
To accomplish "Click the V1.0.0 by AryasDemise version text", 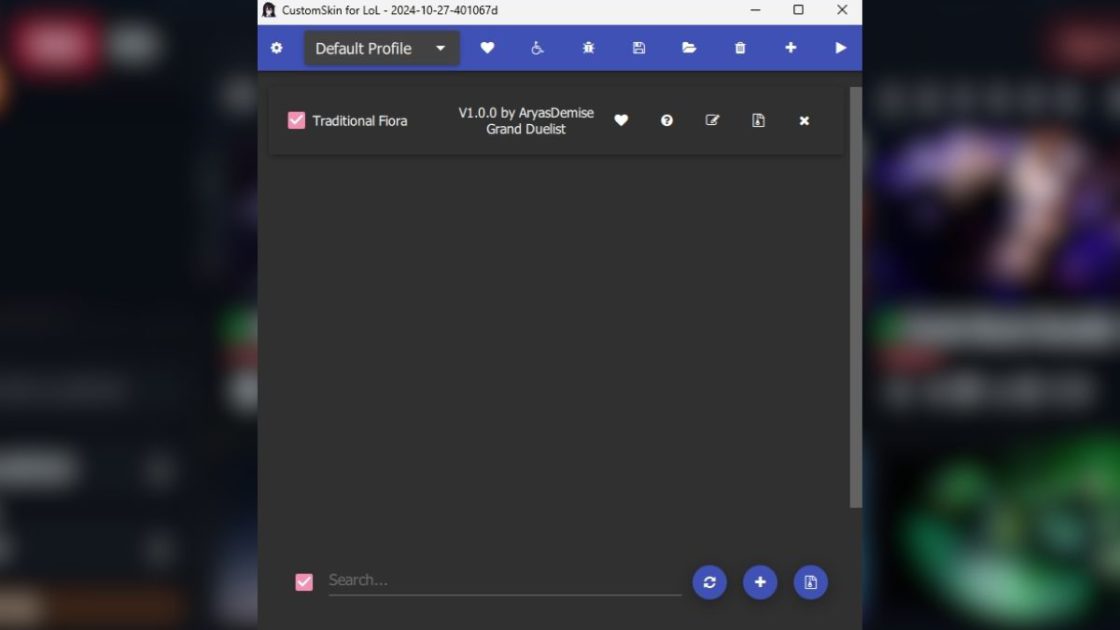I will click(526, 113).
